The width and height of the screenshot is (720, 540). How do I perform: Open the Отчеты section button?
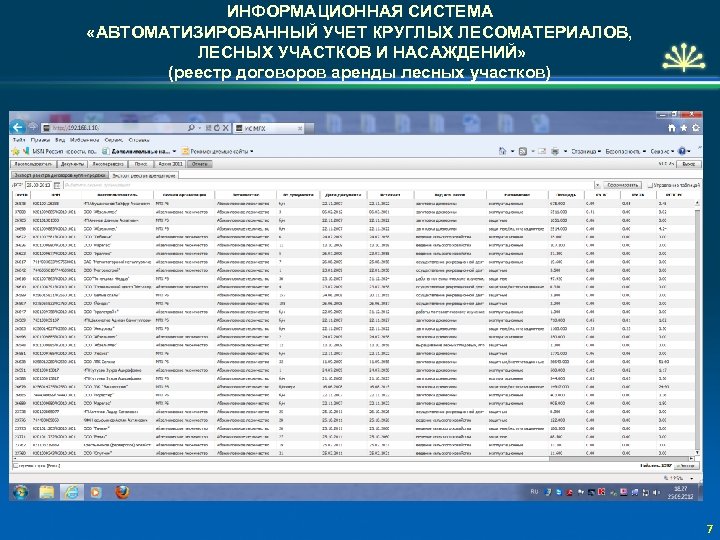(x=200, y=164)
